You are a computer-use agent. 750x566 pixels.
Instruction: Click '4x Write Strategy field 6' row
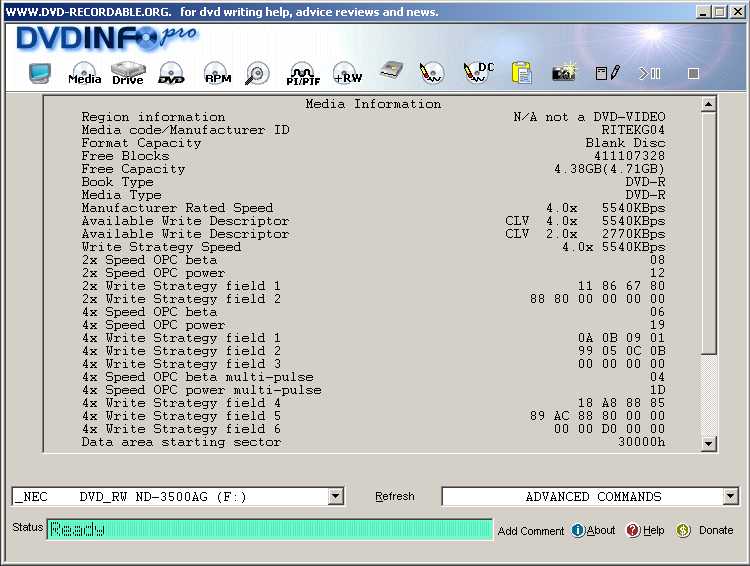click(373, 429)
